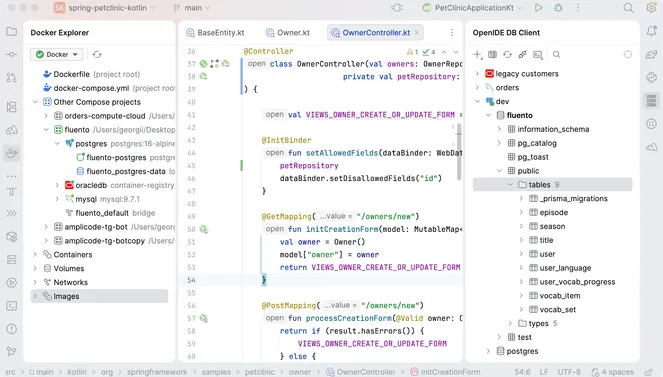Click the gutter icon on line 38
The width and height of the screenshot is (663, 377).
(204, 76)
